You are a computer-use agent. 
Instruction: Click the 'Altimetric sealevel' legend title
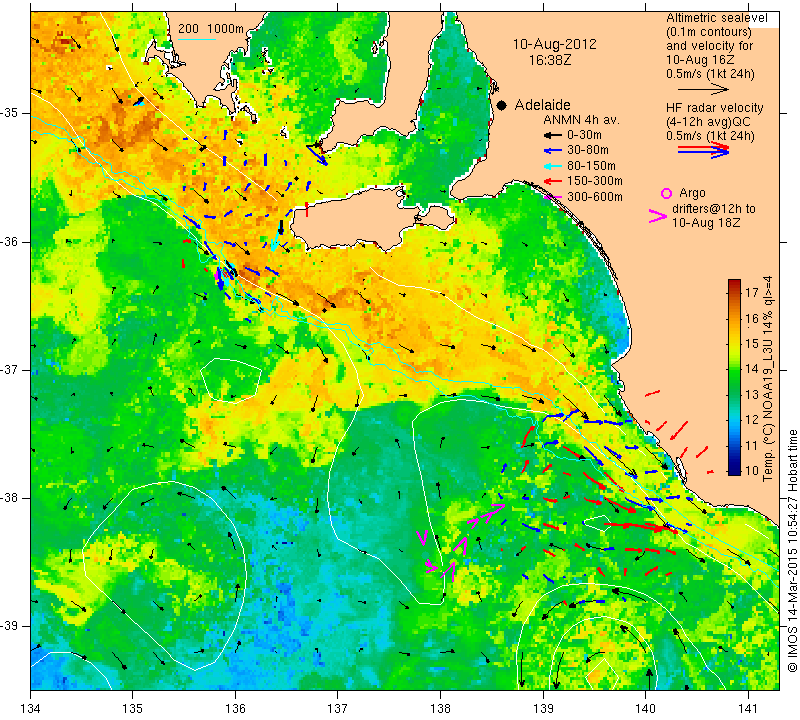716,18
